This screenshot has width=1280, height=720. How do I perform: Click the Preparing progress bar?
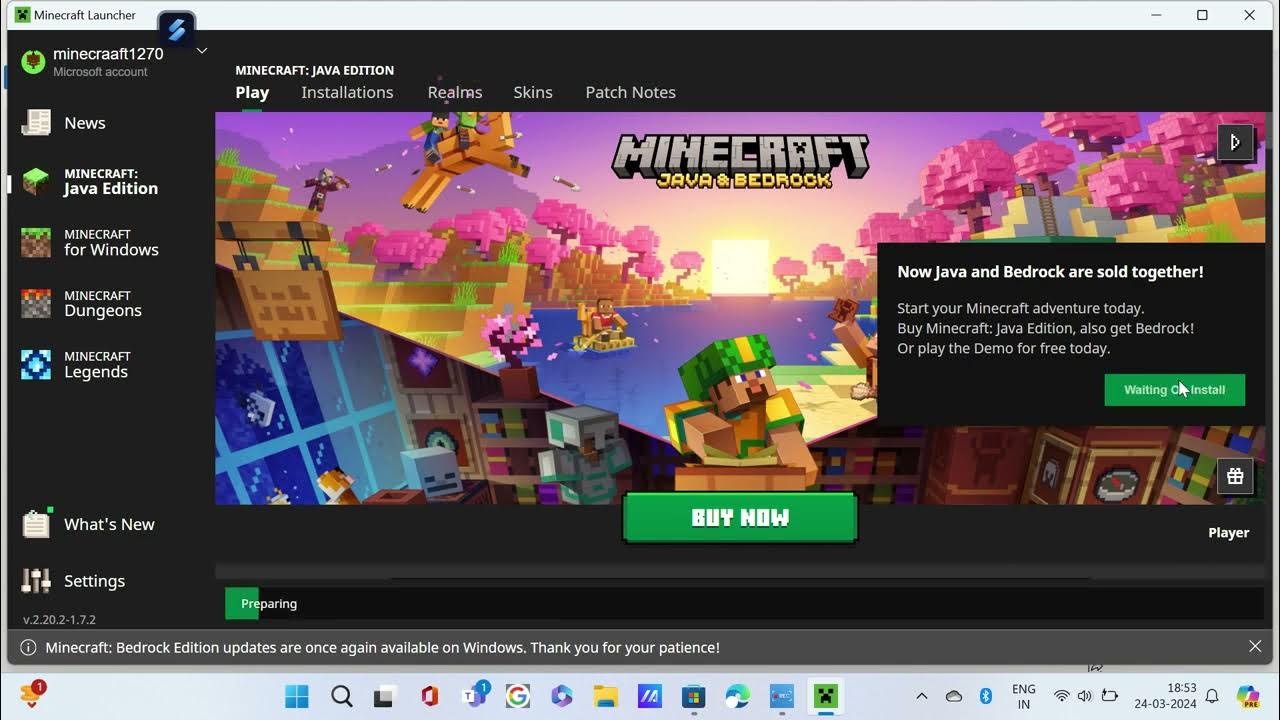click(x=745, y=603)
